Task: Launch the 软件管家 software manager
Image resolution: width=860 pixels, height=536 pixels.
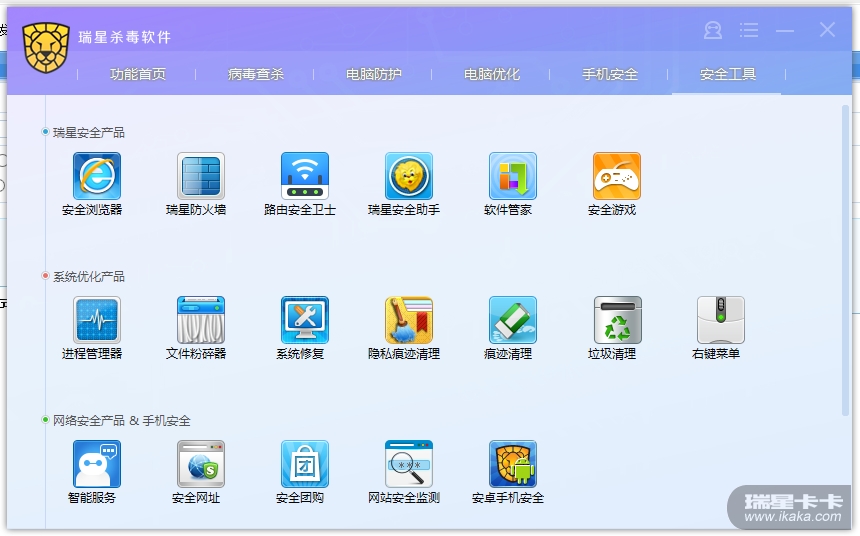Action: (513, 176)
